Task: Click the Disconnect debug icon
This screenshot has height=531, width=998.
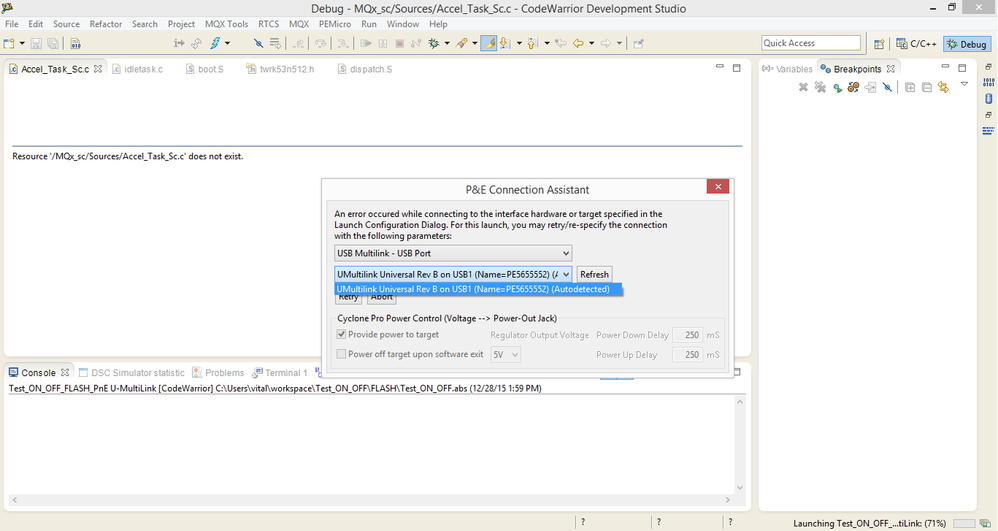Action: tap(416, 43)
